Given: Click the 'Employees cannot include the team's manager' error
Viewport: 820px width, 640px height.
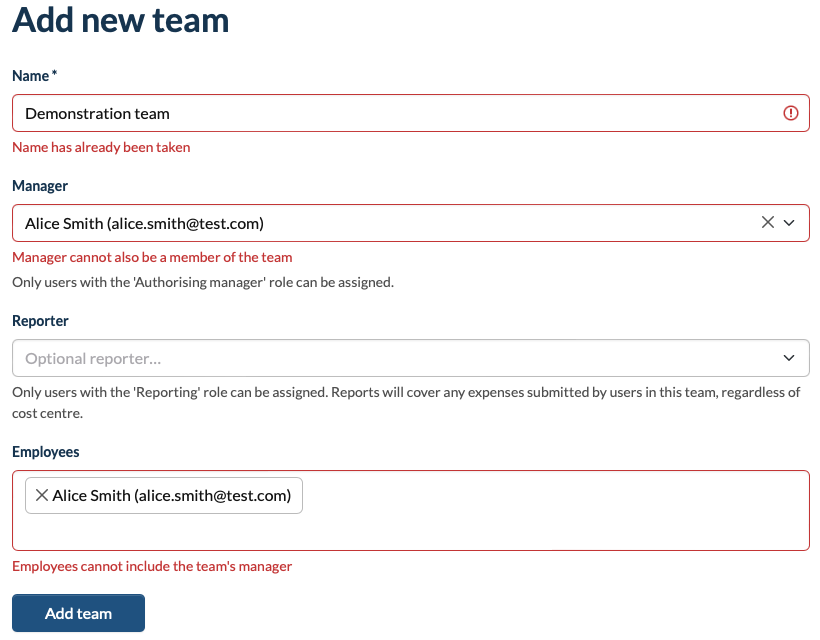Looking at the screenshot, I should click(152, 566).
